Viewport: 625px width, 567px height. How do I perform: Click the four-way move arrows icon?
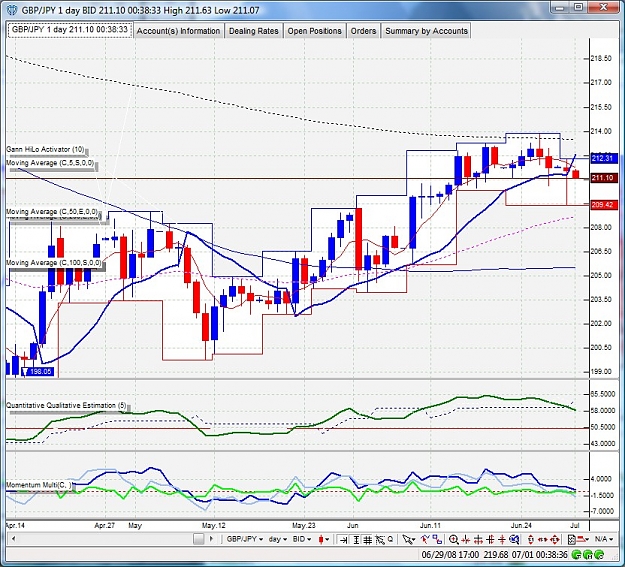(554, 540)
